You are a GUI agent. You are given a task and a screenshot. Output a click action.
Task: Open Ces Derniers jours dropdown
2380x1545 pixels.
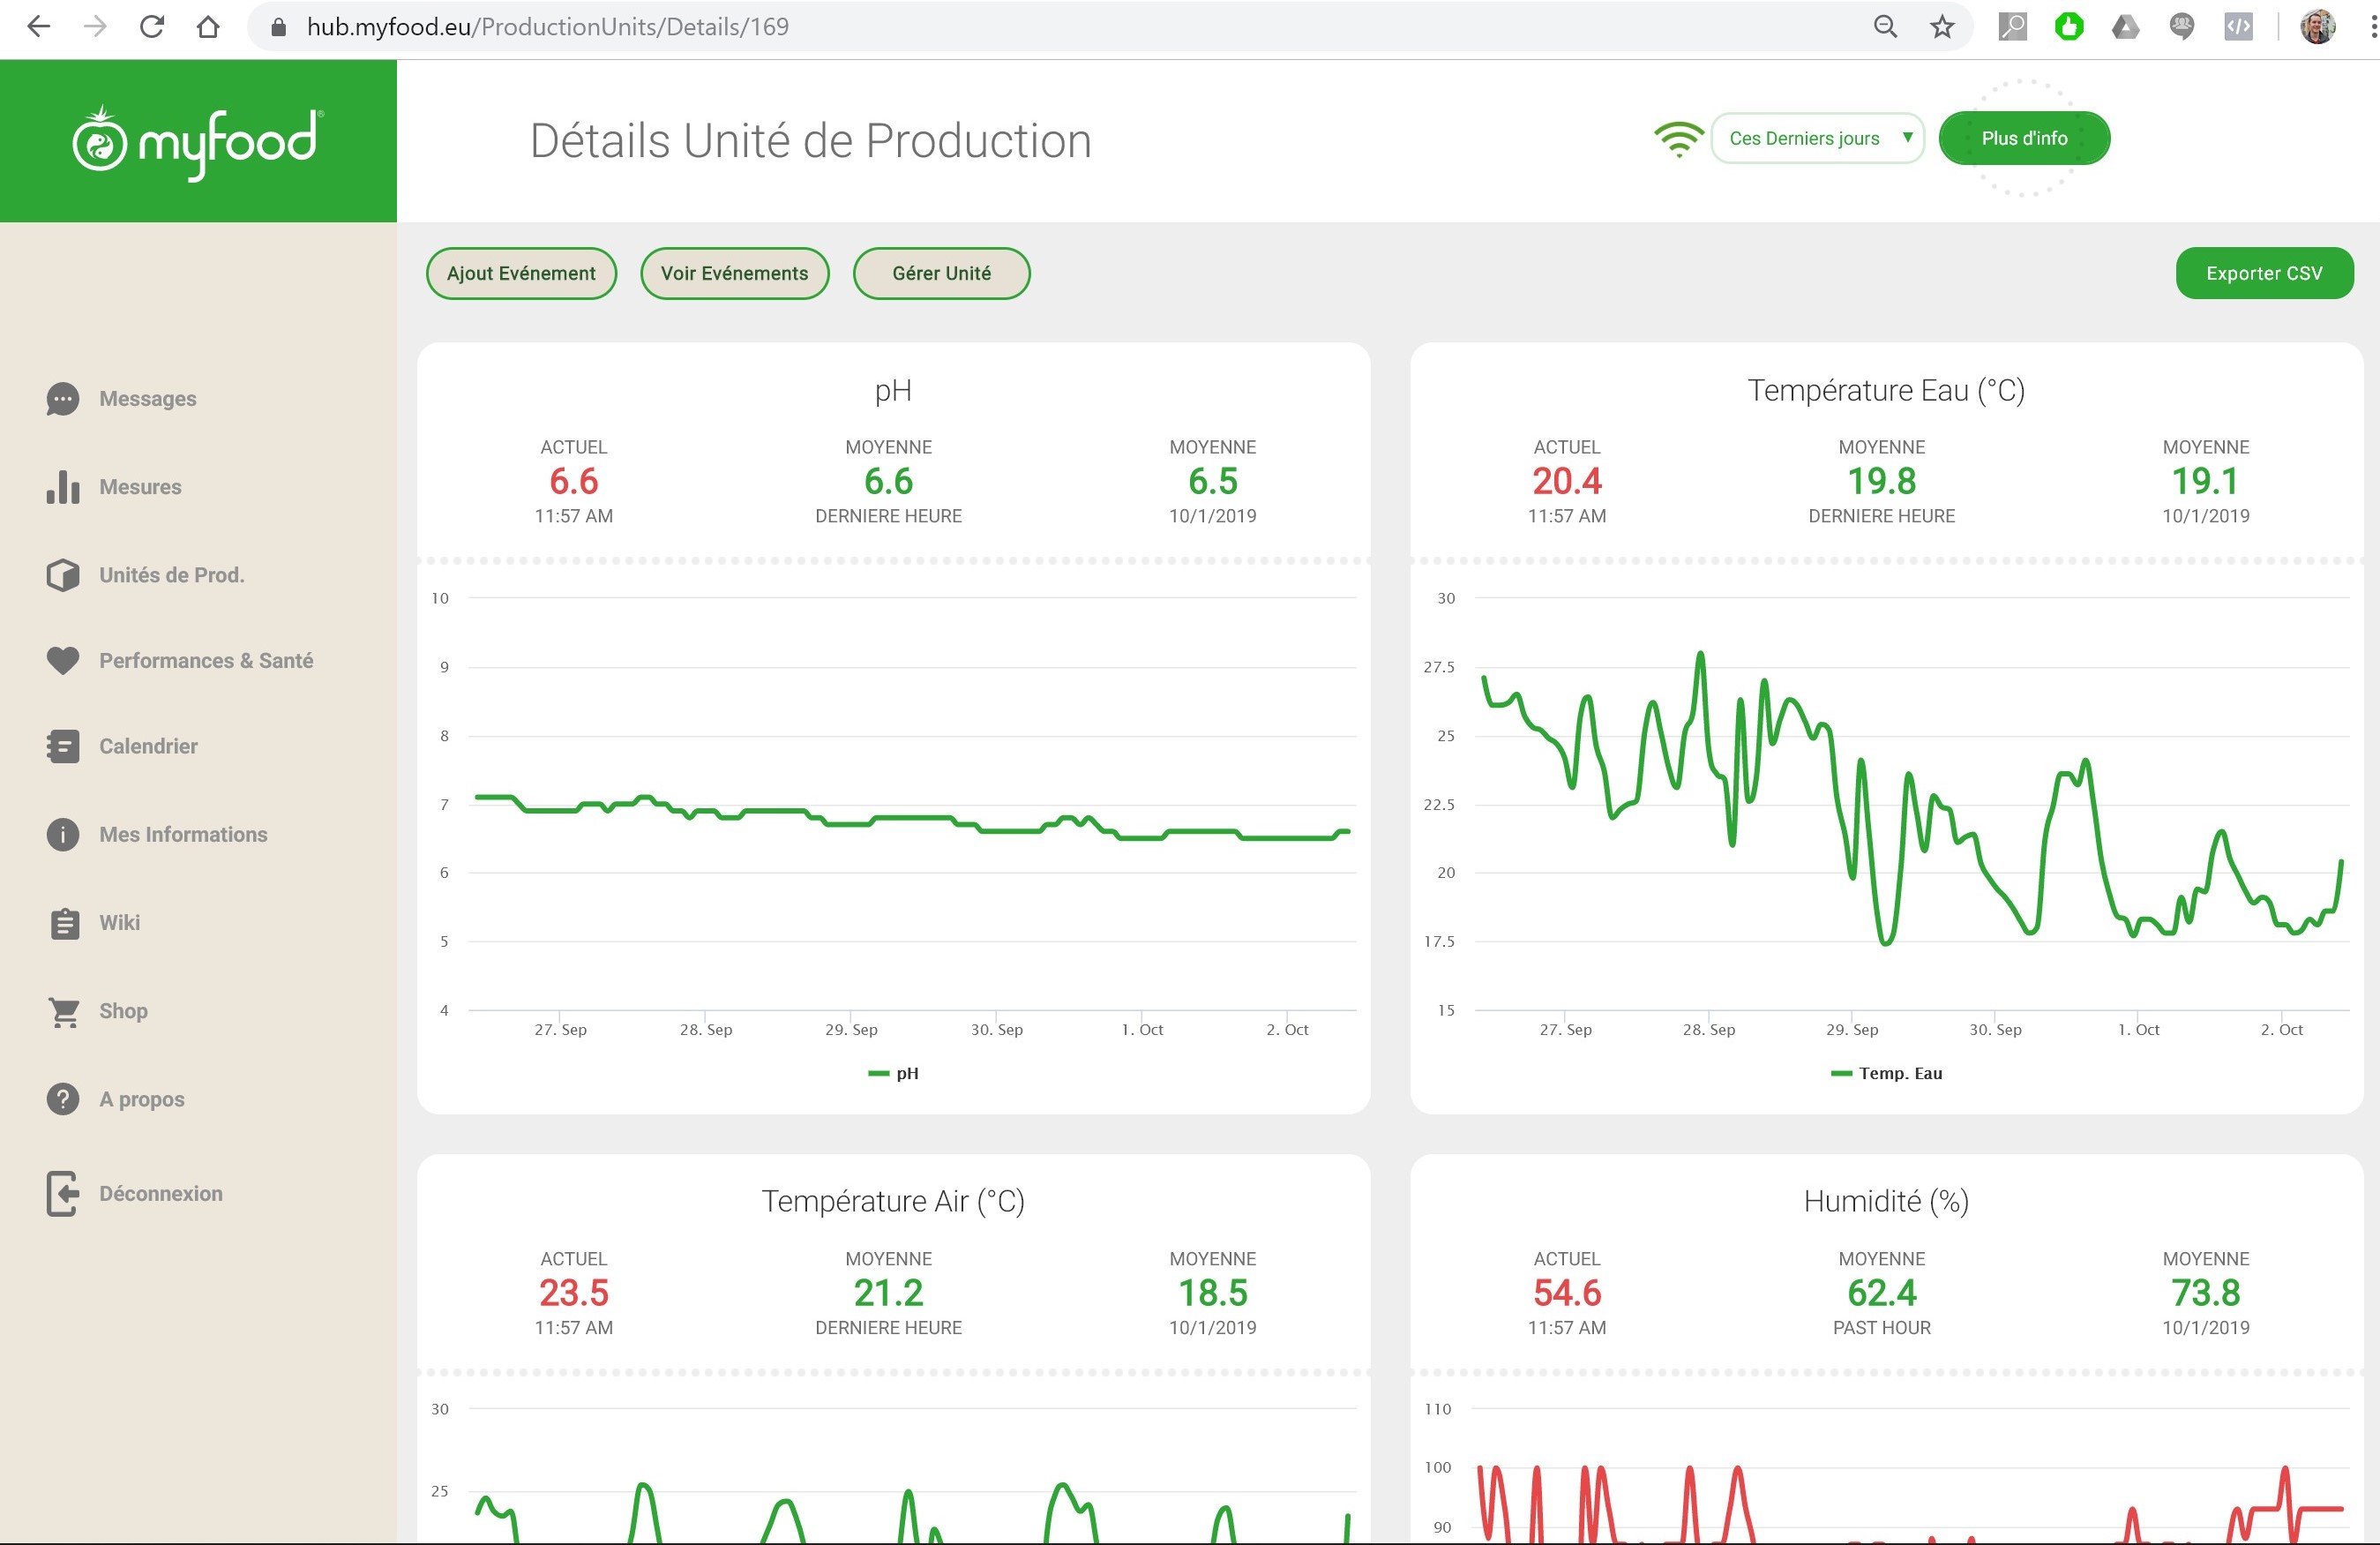pos(1816,139)
